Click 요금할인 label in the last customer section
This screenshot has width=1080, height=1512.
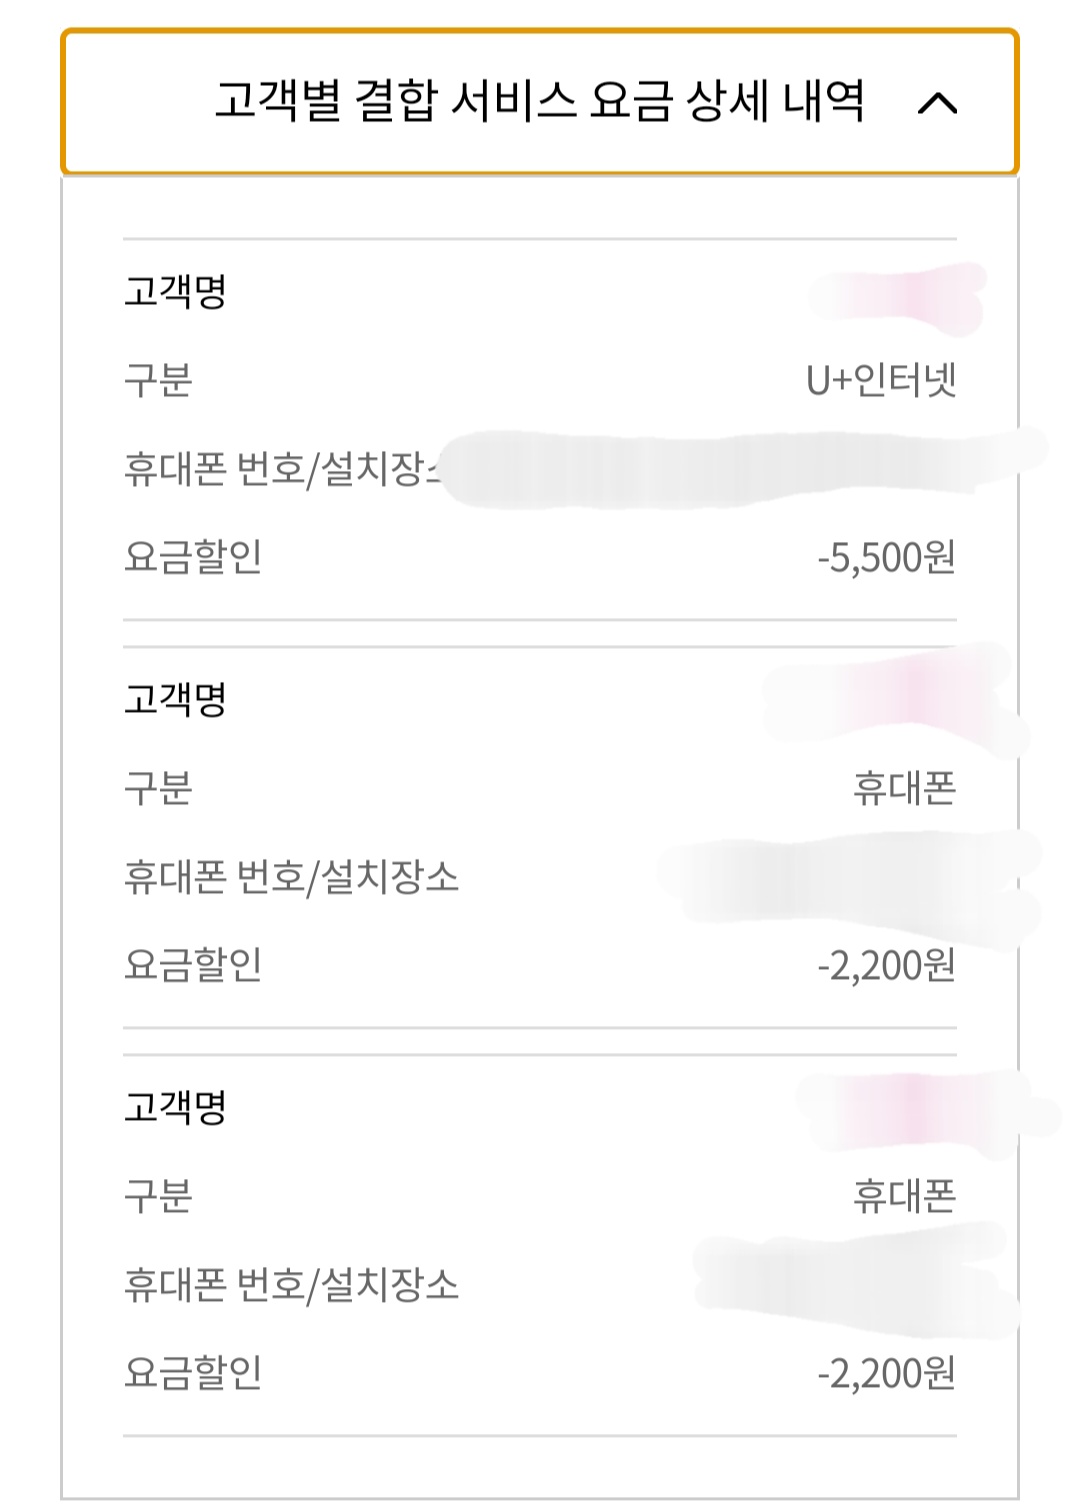[193, 1373]
